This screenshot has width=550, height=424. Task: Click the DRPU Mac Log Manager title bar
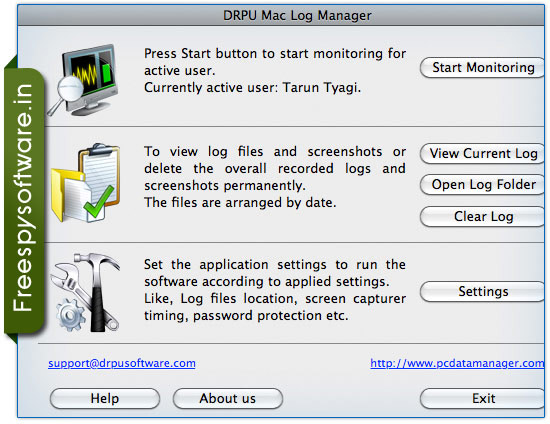point(281,15)
